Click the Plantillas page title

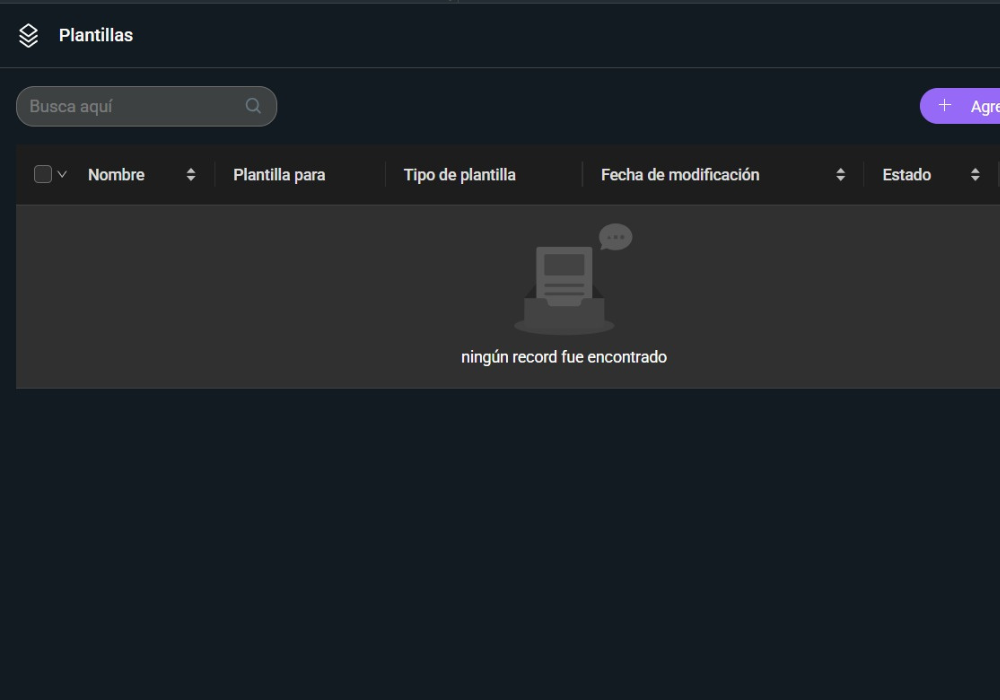96,35
